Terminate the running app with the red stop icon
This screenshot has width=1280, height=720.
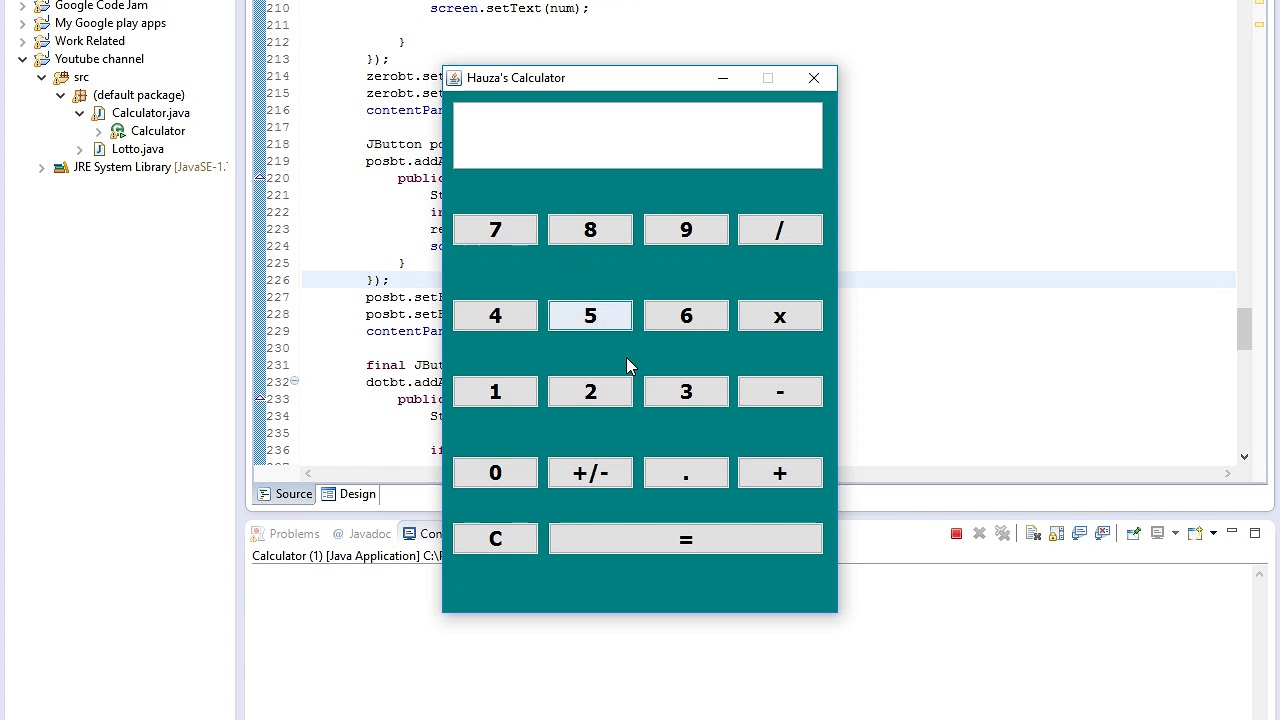pos(956,534)
